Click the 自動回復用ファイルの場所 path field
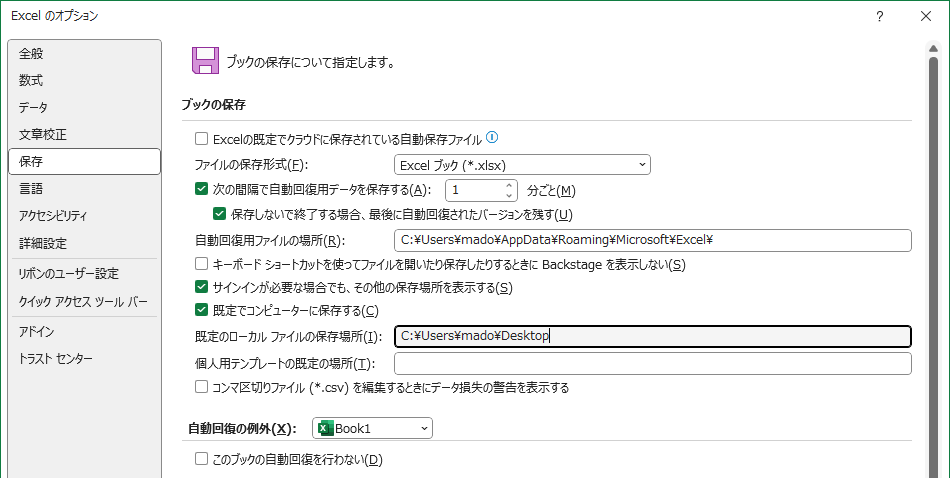Screen dimensions: 950x478 (x=653, y=240)
